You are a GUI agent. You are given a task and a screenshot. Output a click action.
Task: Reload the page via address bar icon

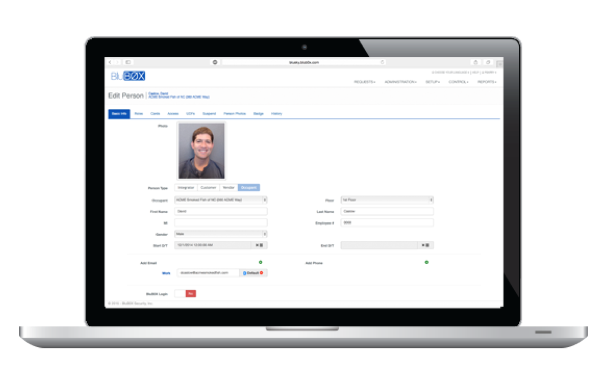pos(382,62)
